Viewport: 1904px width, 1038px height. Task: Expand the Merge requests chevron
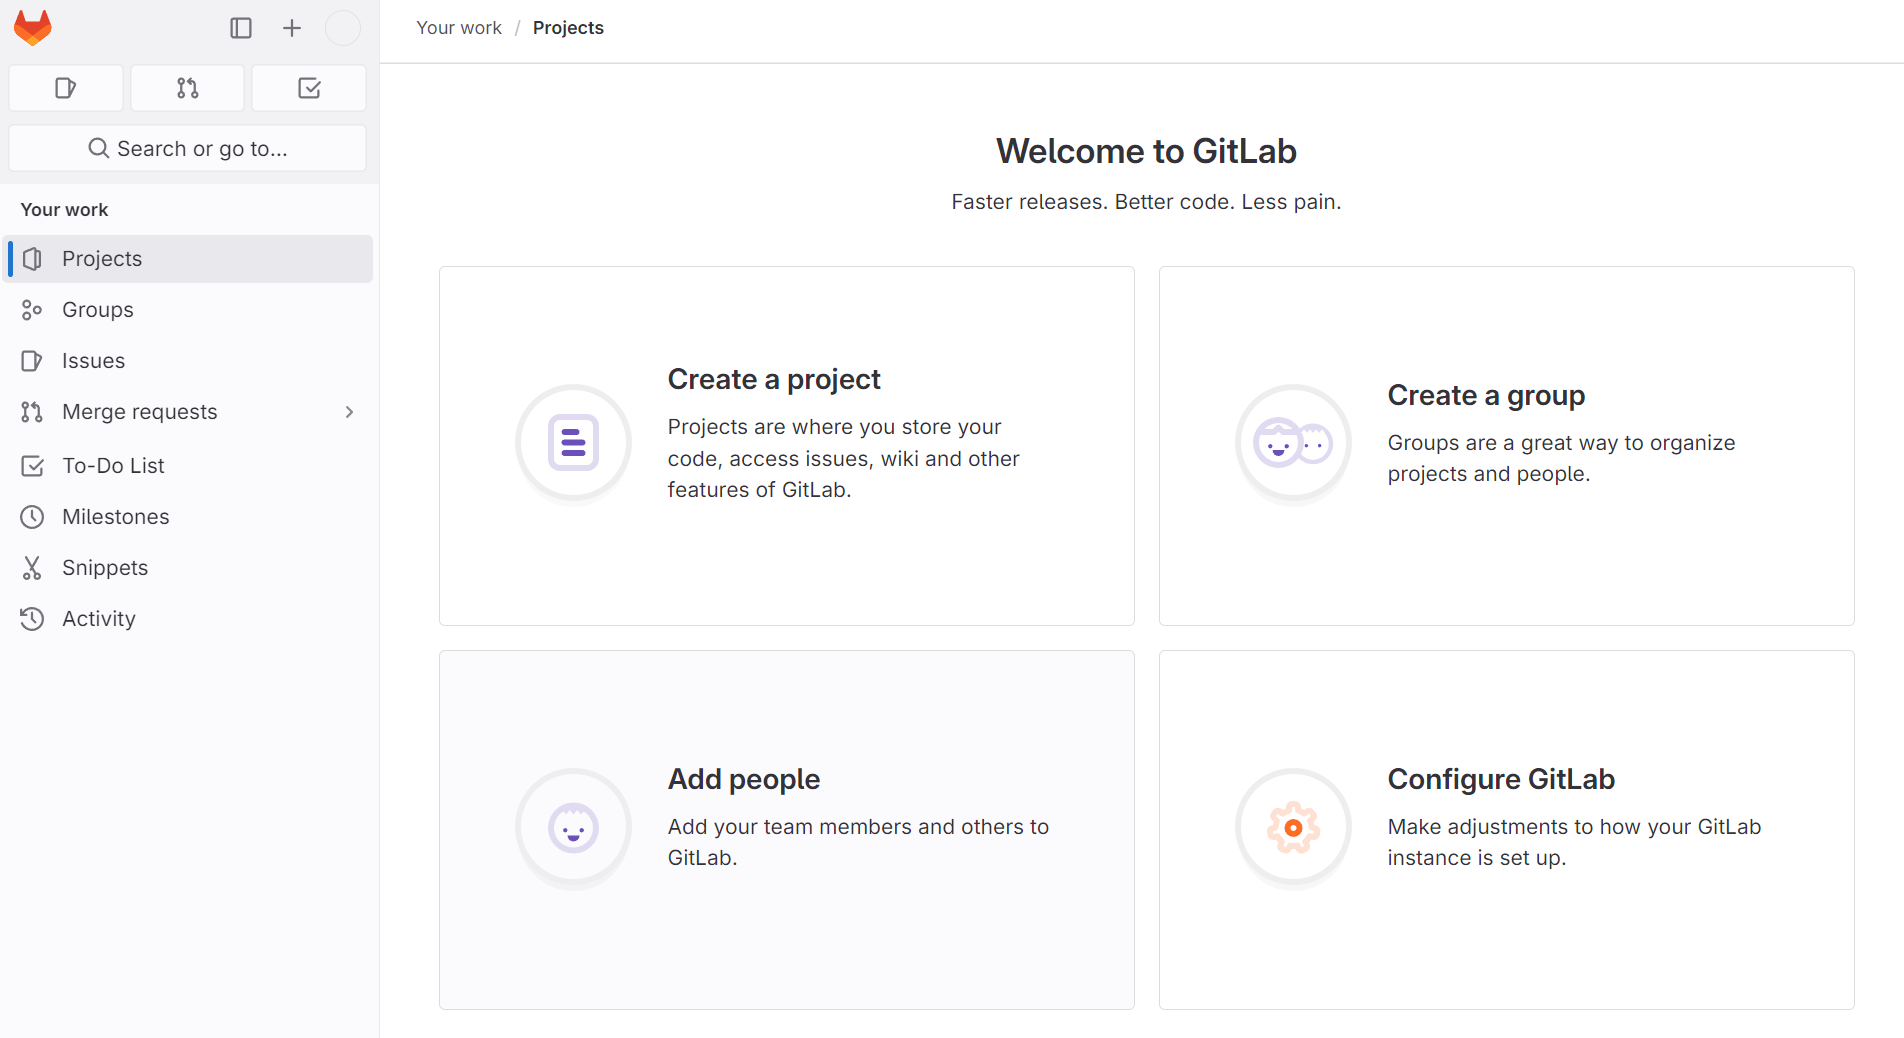click(x=349, y=412)
